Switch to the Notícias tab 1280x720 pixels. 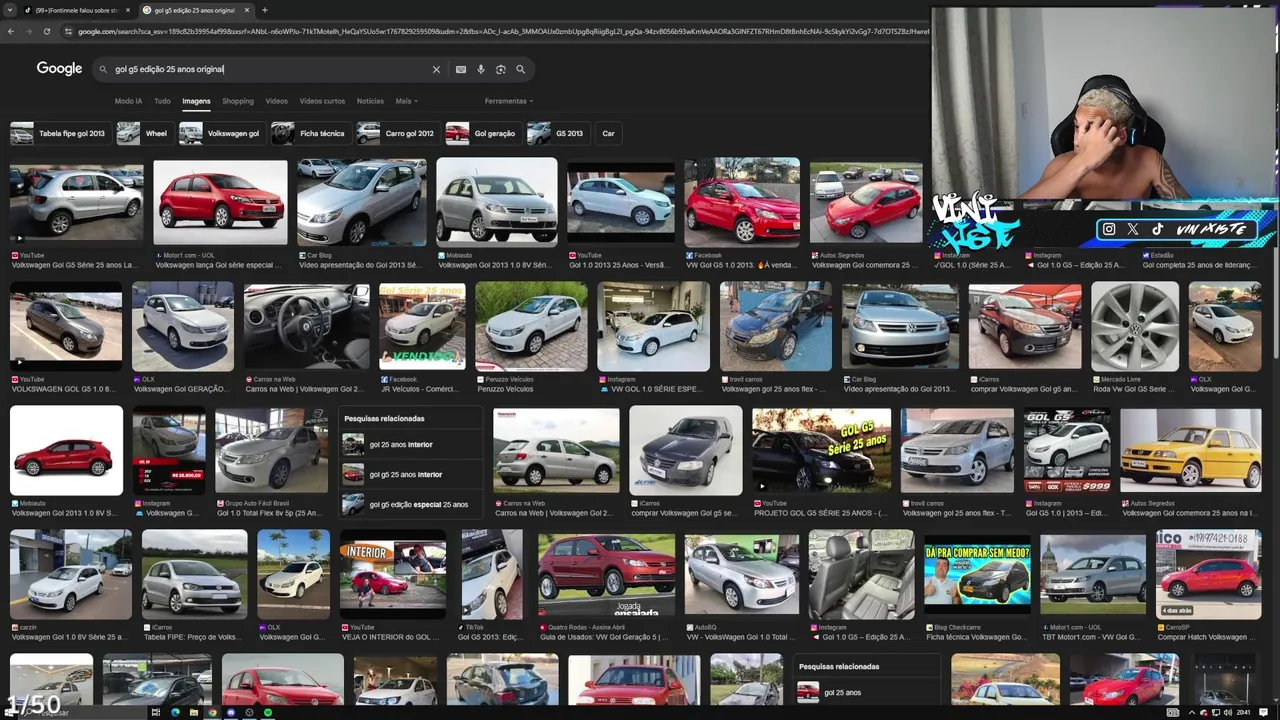[x=370, y=101]
